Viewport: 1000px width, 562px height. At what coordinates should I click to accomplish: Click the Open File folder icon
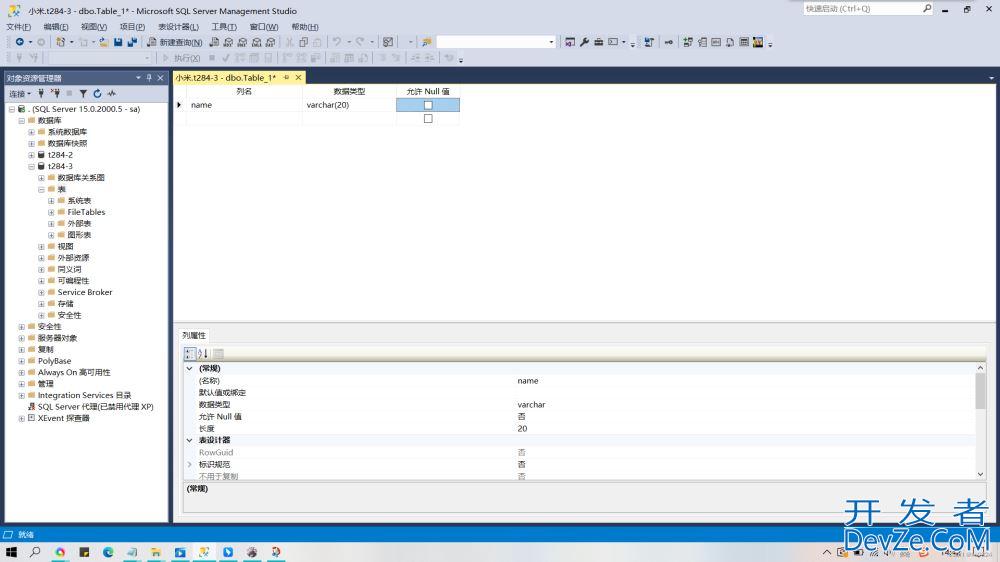[103, 42]
